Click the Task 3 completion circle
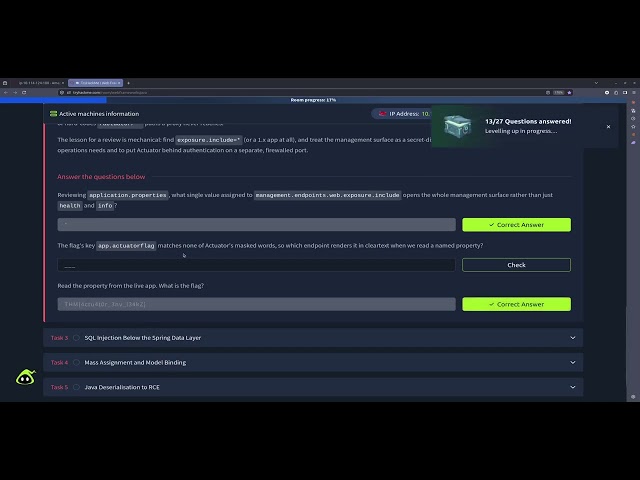The image size is (640, 480). click(76, 338)
